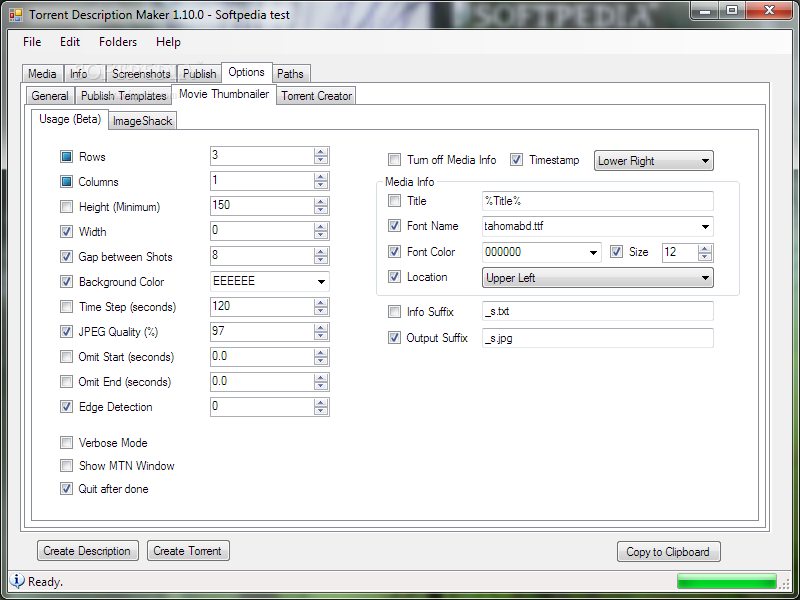
Task: Click the app icon in title bar
Action: pyautogui.click(x=15, y=14)
